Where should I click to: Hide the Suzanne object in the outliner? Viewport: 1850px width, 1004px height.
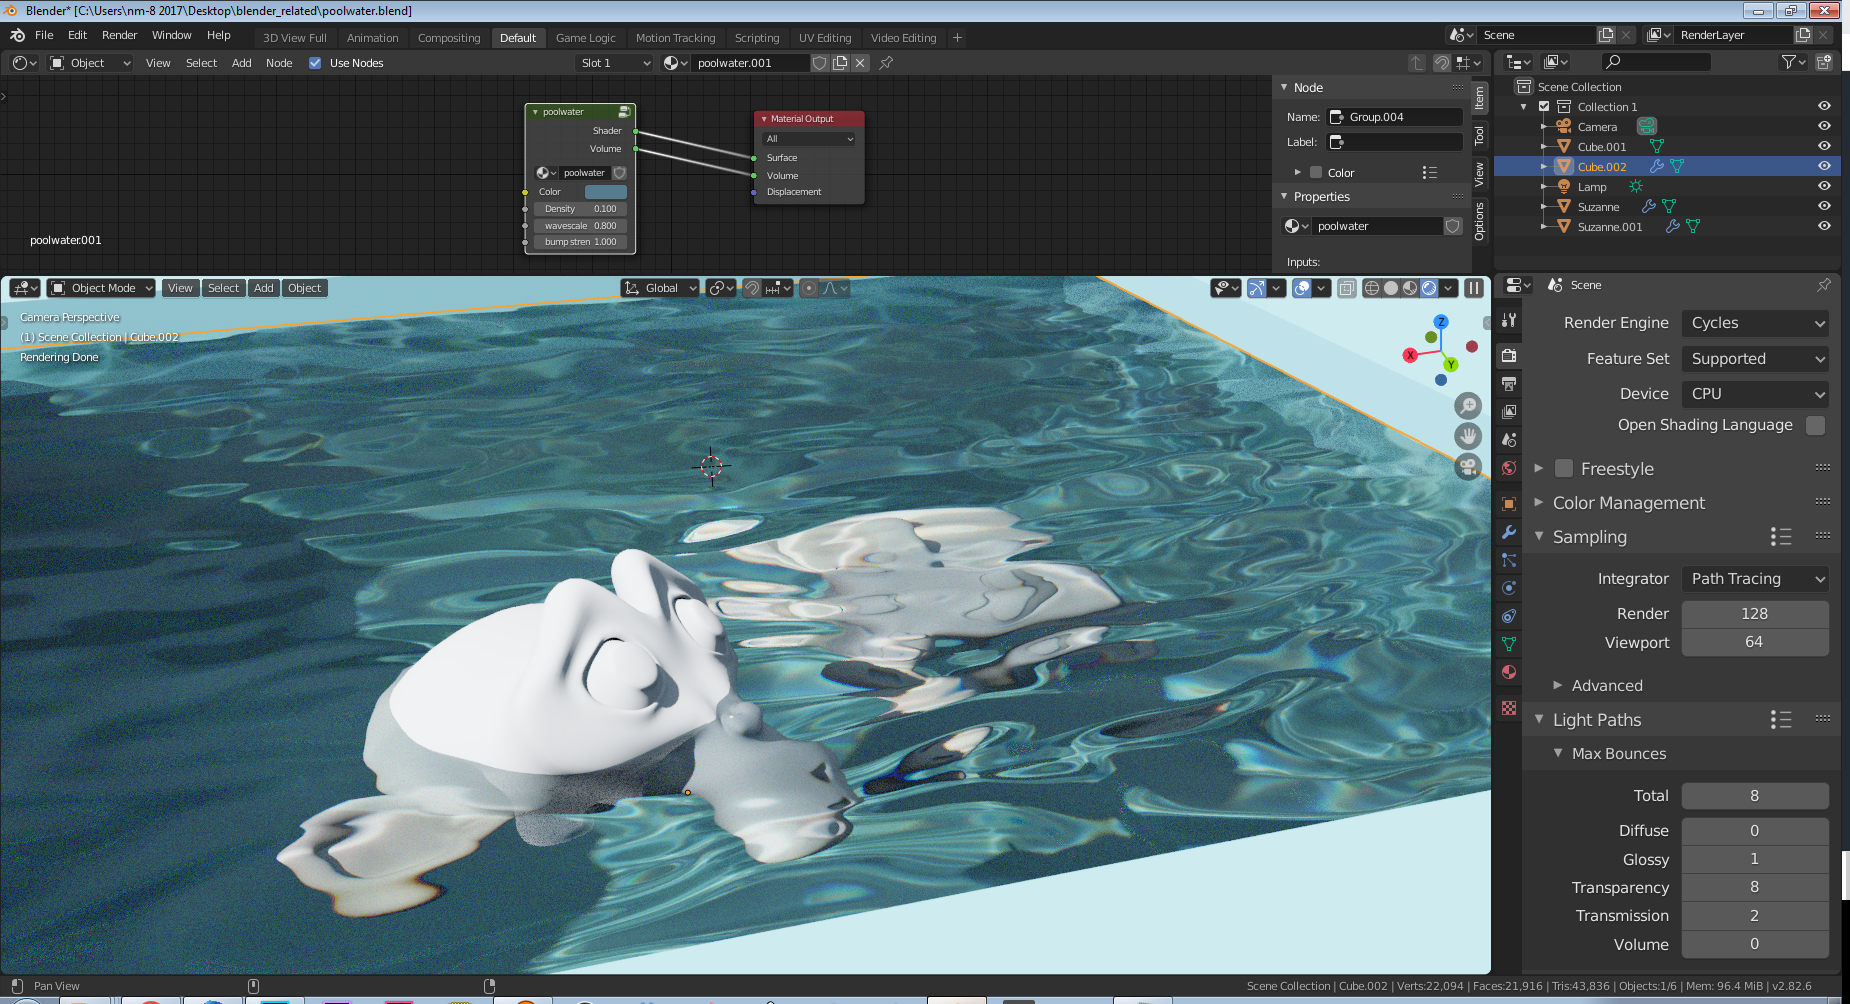[1823, 206]
